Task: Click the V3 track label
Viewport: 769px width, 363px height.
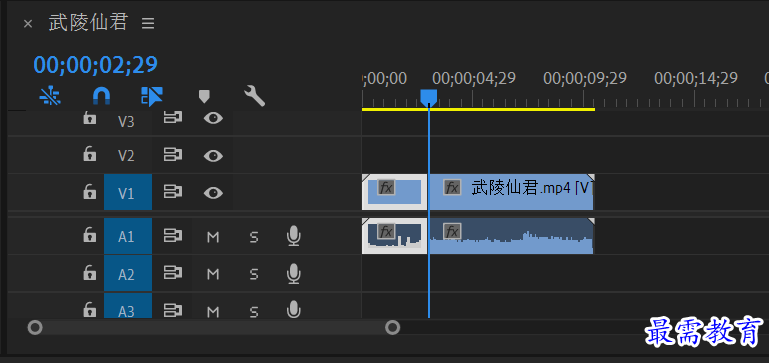Action: point(126,122)
